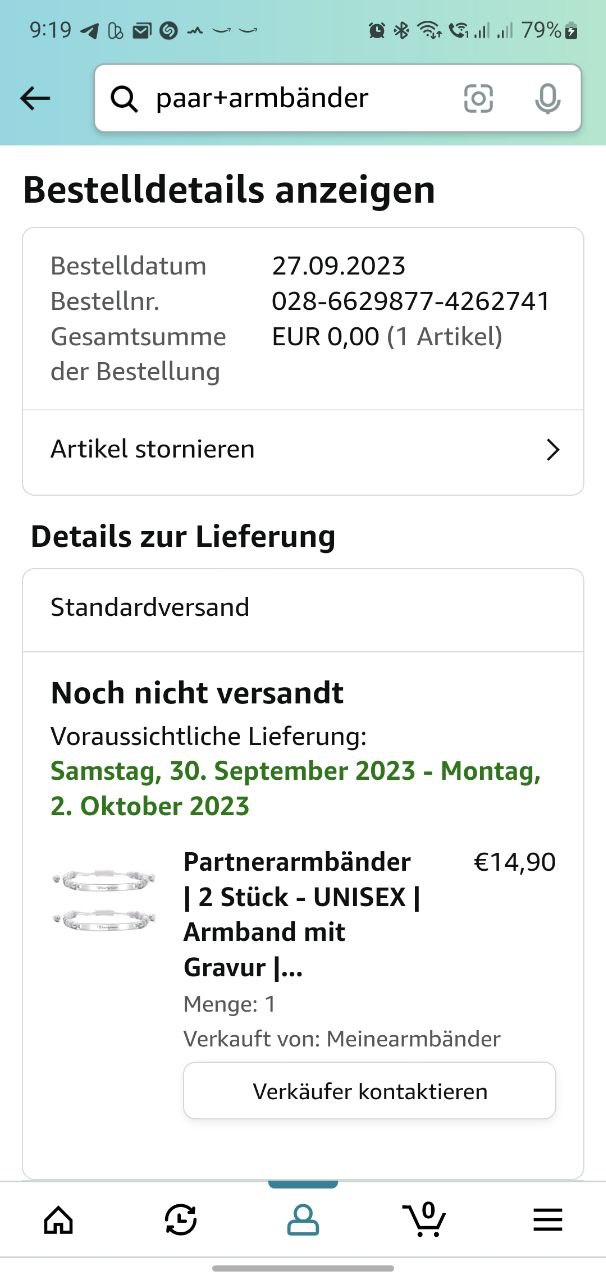Tap battery icon in status bar
The height and width of the screenshot is (1280, 606).
point(572,31)
